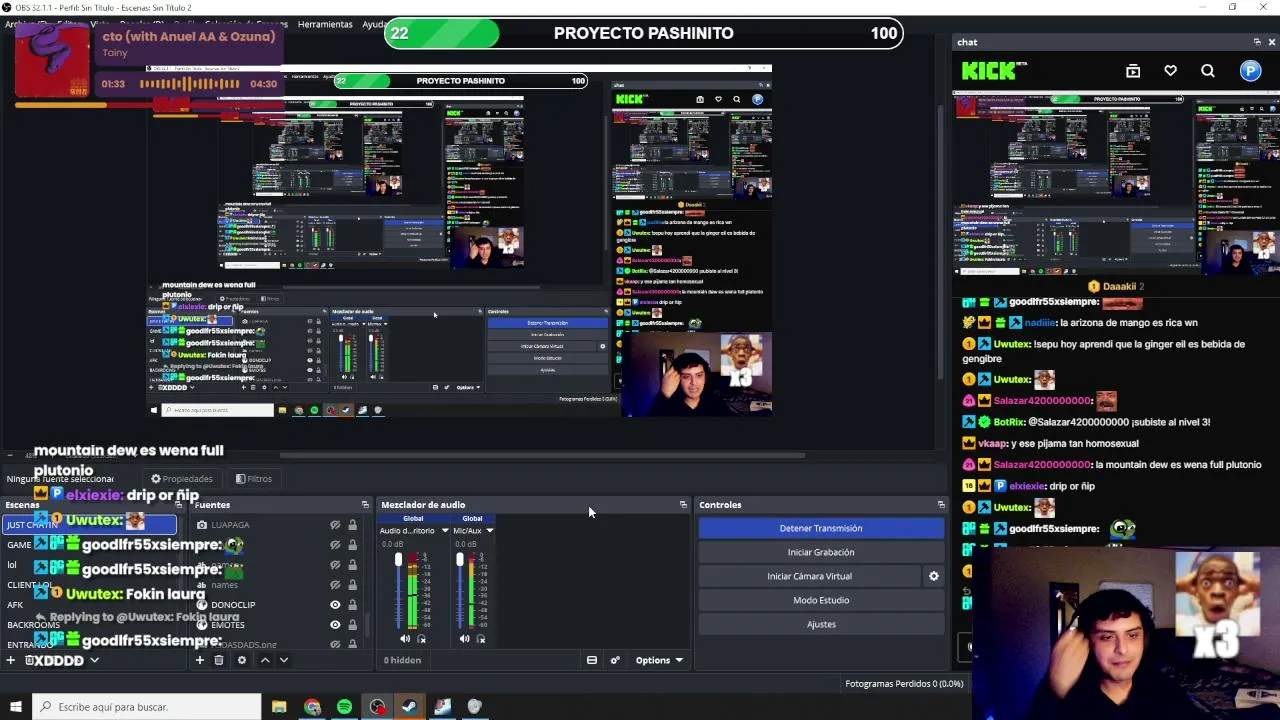This screenshot has width=1280, height=720.
Task: Open virtual camera settings gear
Action: pos(934,576)
